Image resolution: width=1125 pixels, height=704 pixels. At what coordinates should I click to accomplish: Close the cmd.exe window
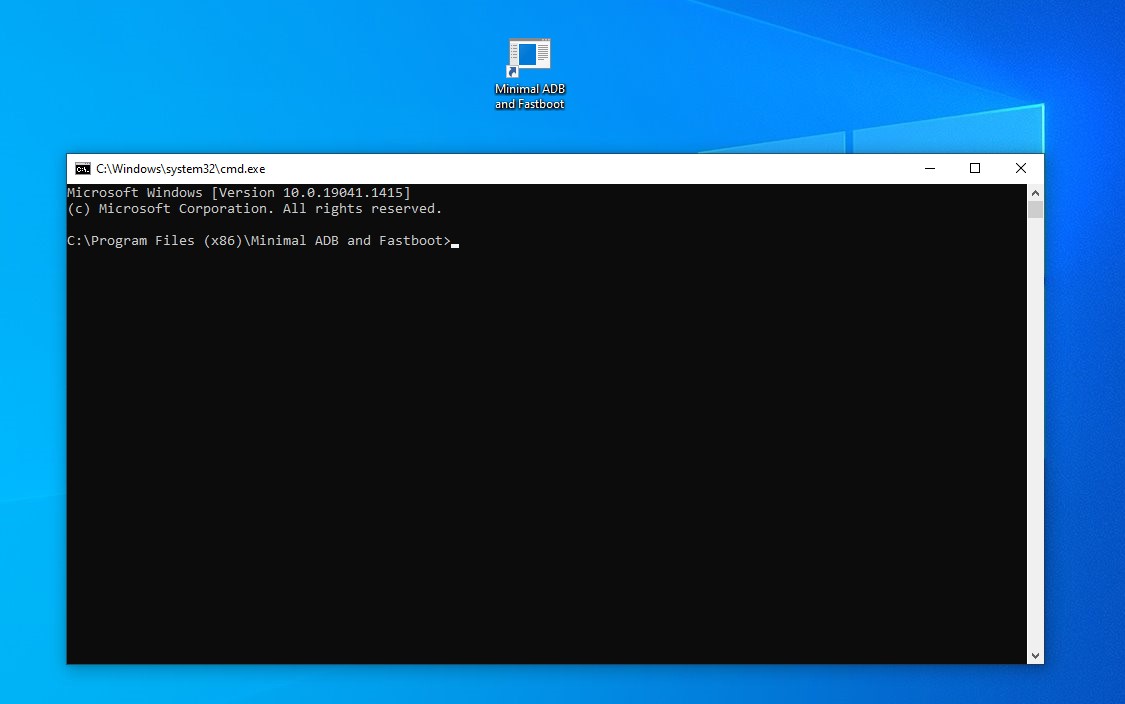click(x=1020, y=169)
